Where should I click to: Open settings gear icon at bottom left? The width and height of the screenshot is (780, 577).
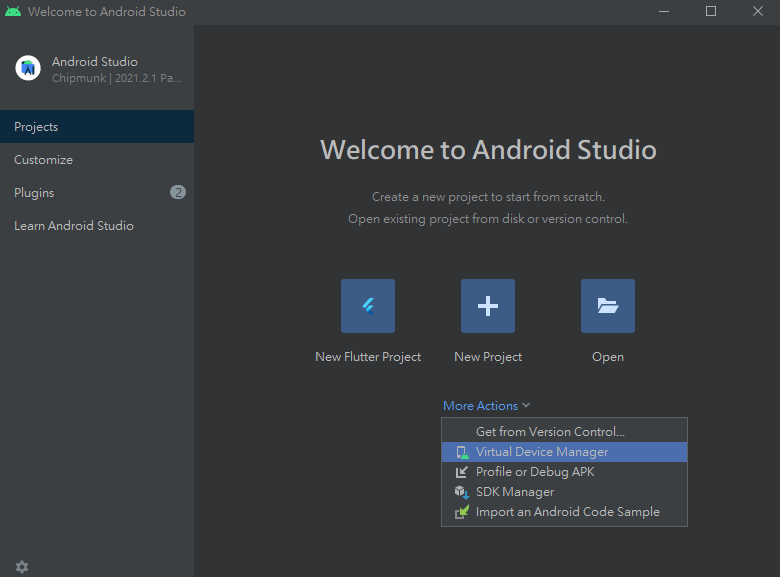22,567
